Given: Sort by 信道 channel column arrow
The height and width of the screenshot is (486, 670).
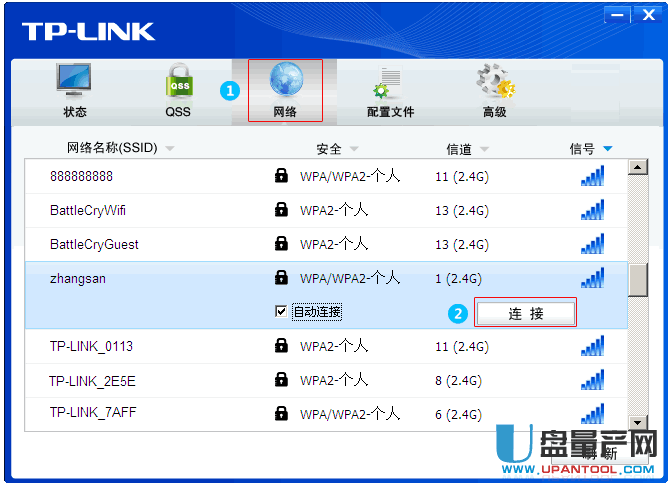Looking at the screenshot, I should pos(484,149).
